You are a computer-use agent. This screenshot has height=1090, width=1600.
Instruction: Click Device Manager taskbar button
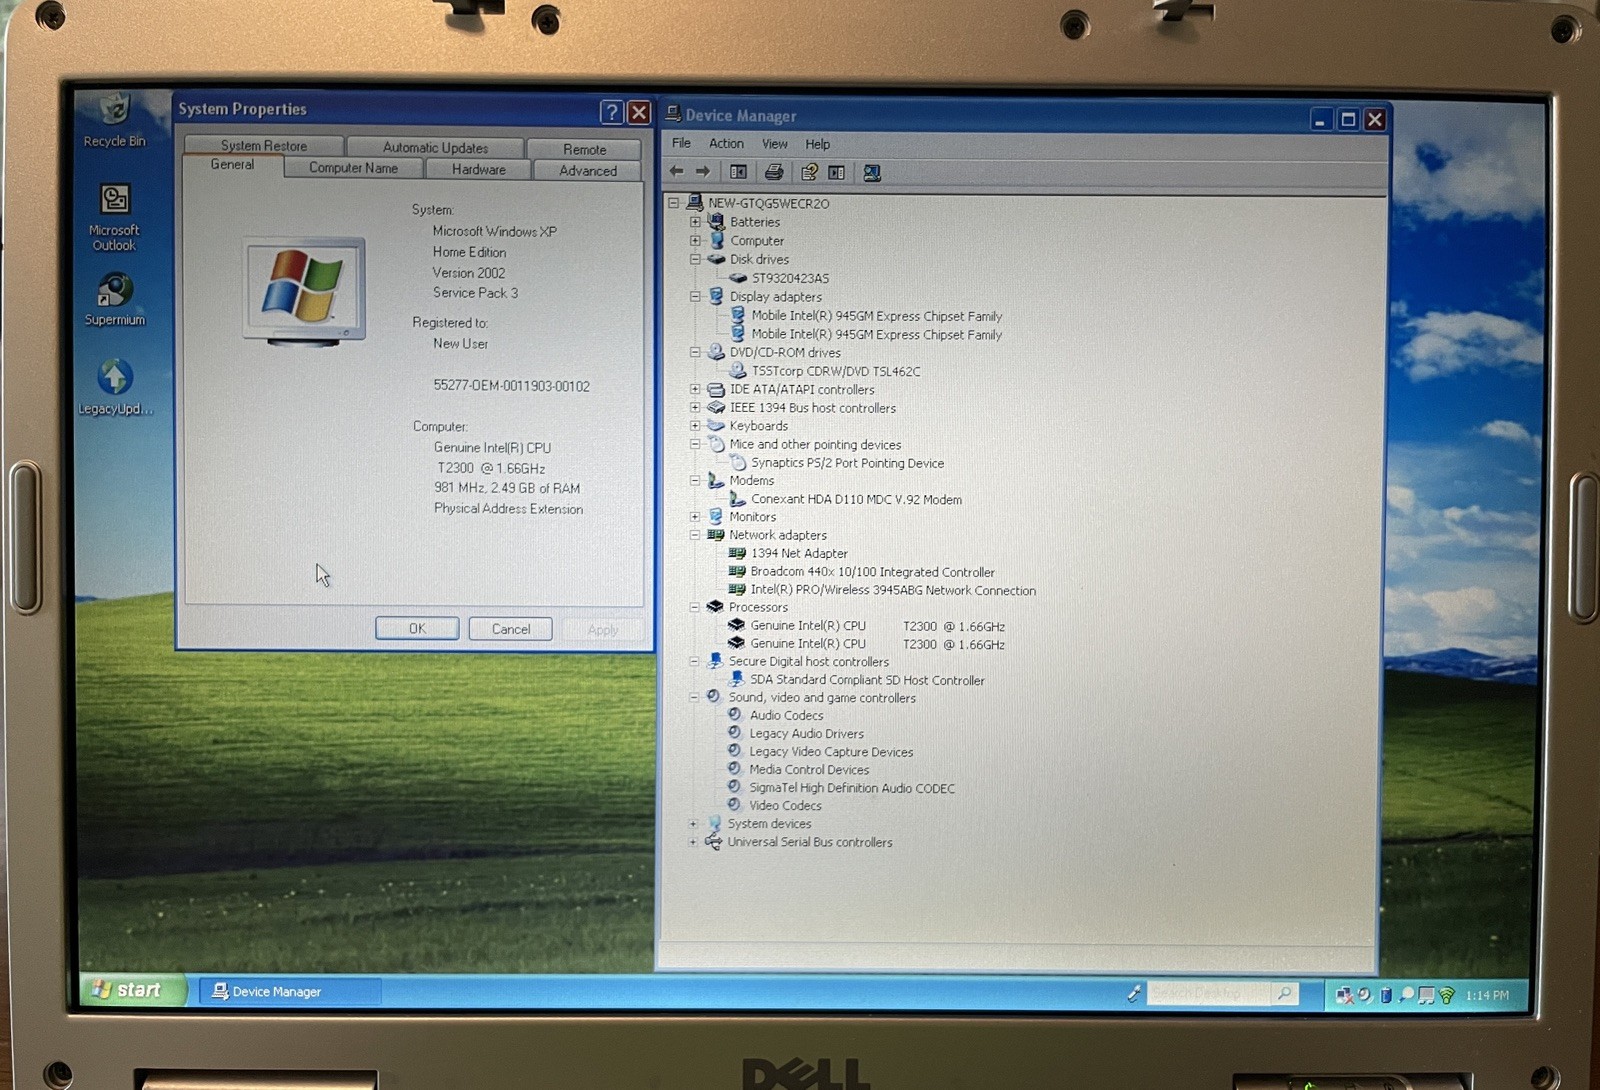(x=290, y=992)
